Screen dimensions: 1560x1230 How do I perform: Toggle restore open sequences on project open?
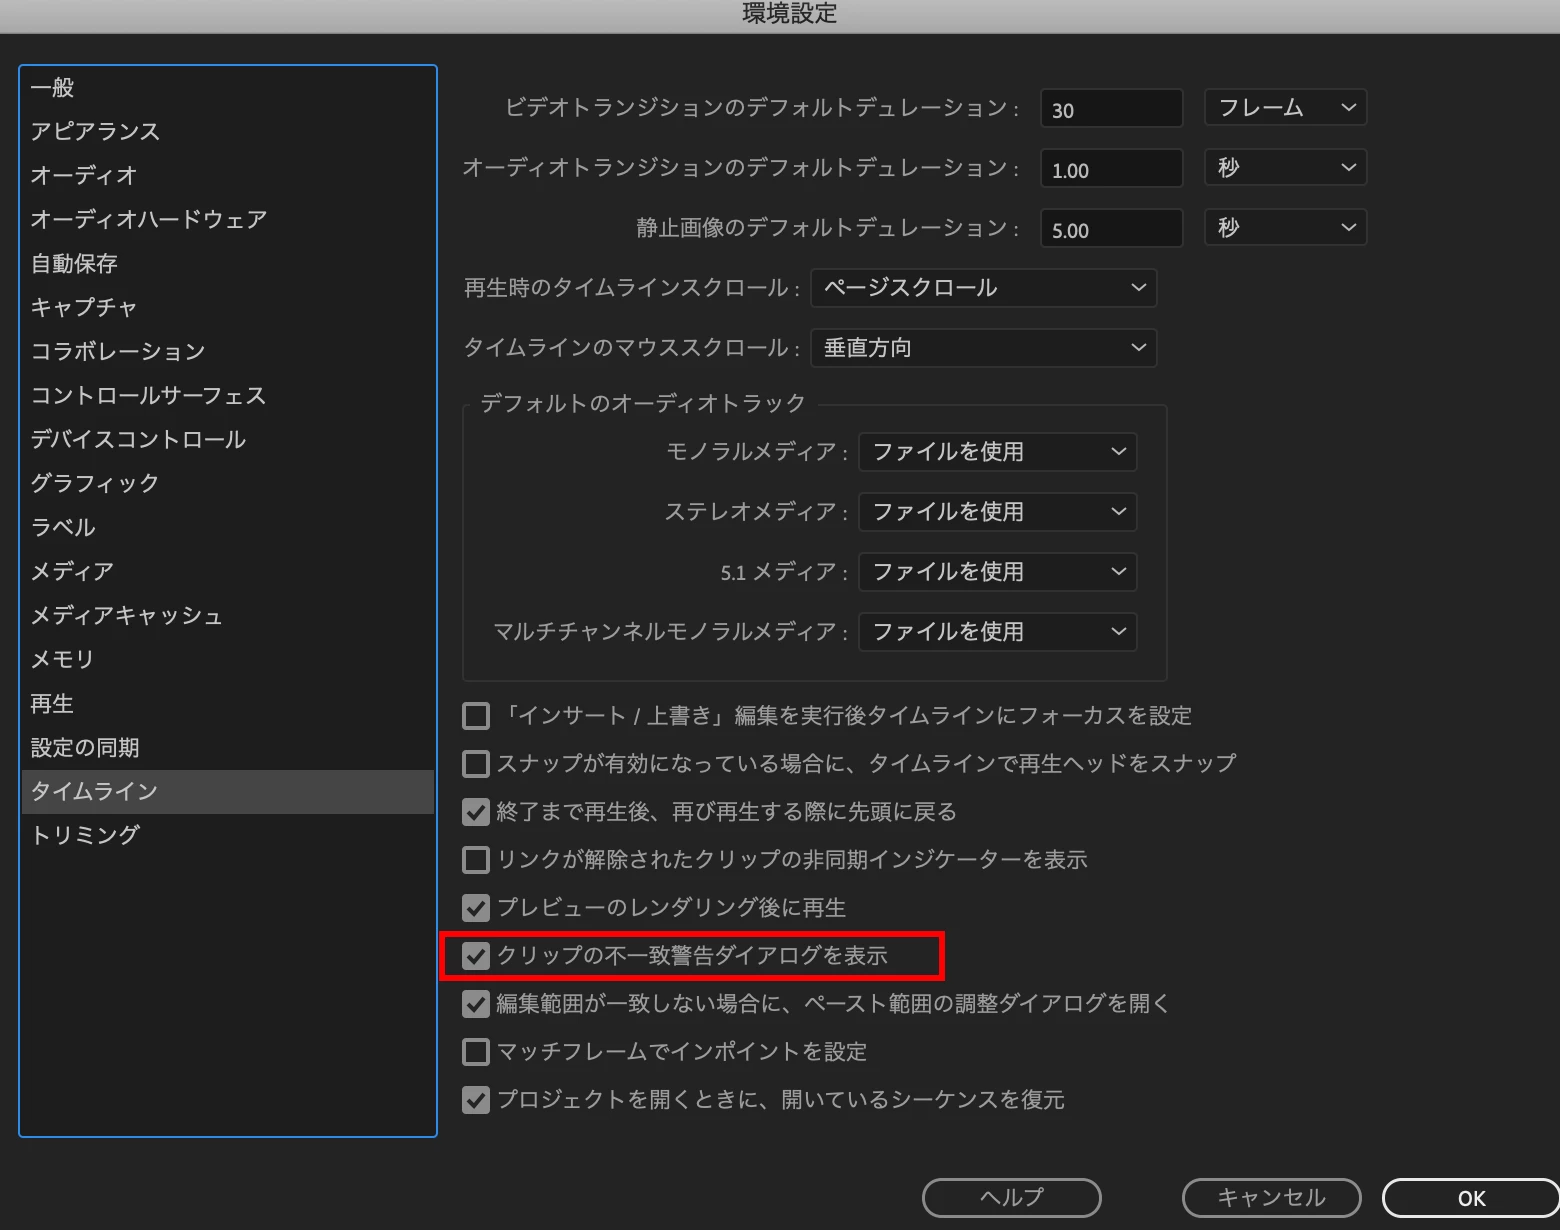click(x=476, y=1100)
